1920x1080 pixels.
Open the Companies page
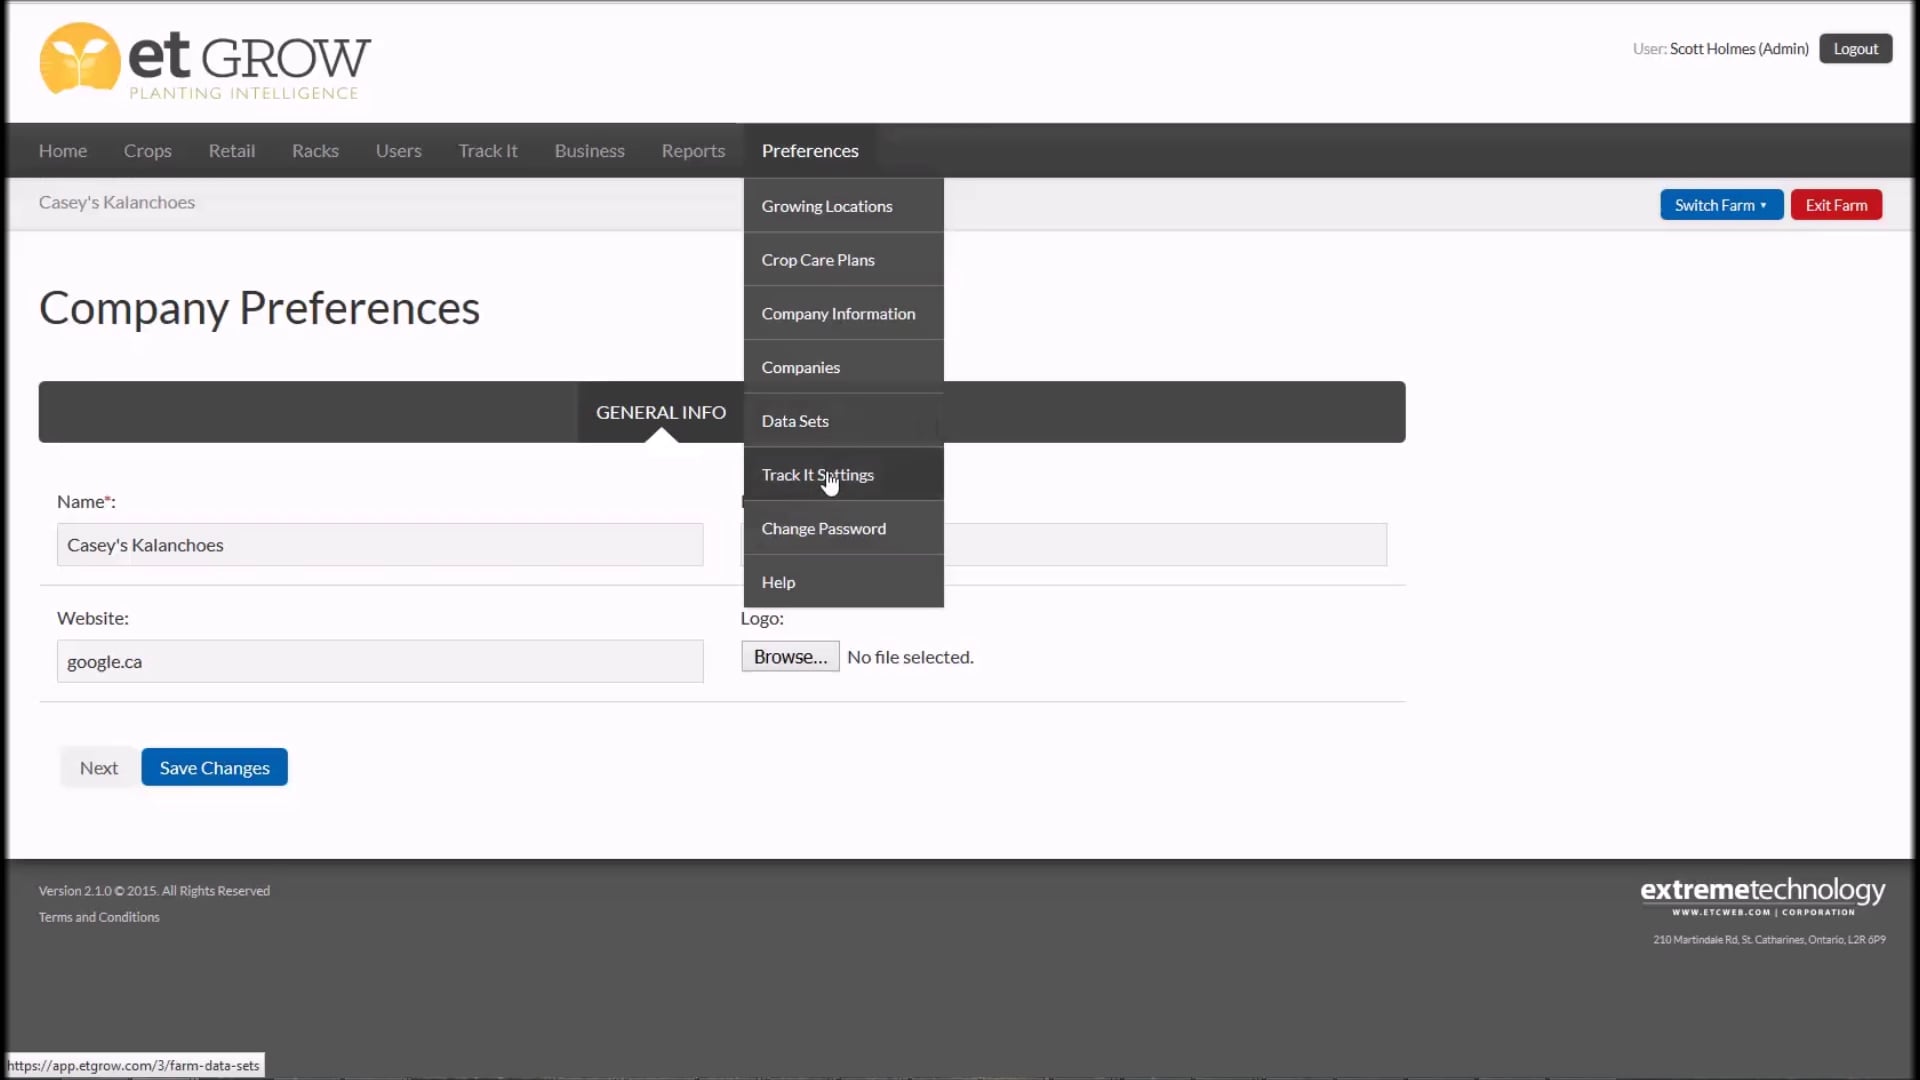(x=801, y=366)
